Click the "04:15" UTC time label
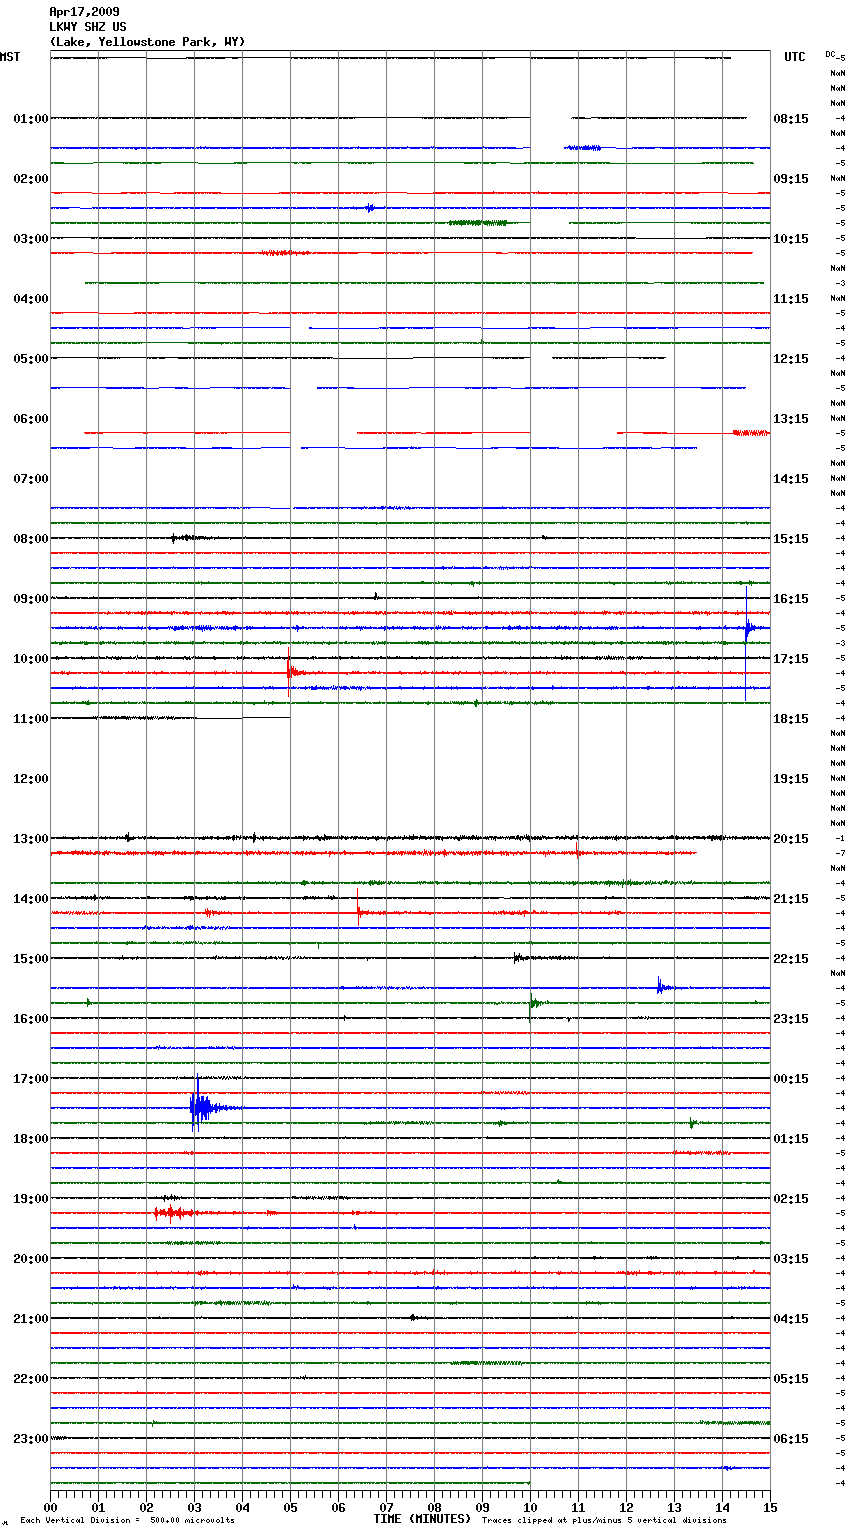850x1534 pixels. coord(791,1319)
